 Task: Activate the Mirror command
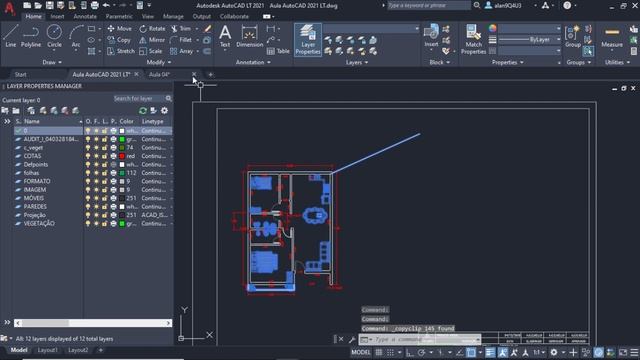click(x=152, y=40)
